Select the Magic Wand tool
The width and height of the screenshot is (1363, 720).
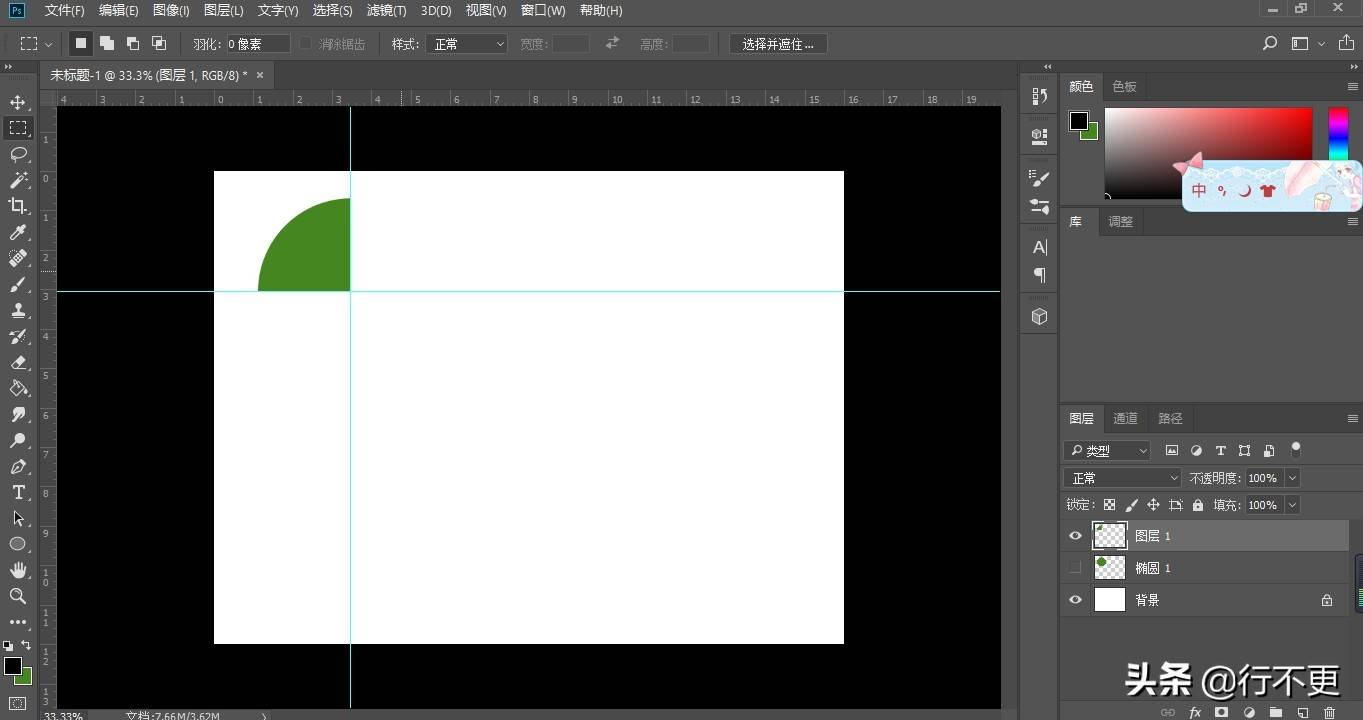tap(18, 180)
